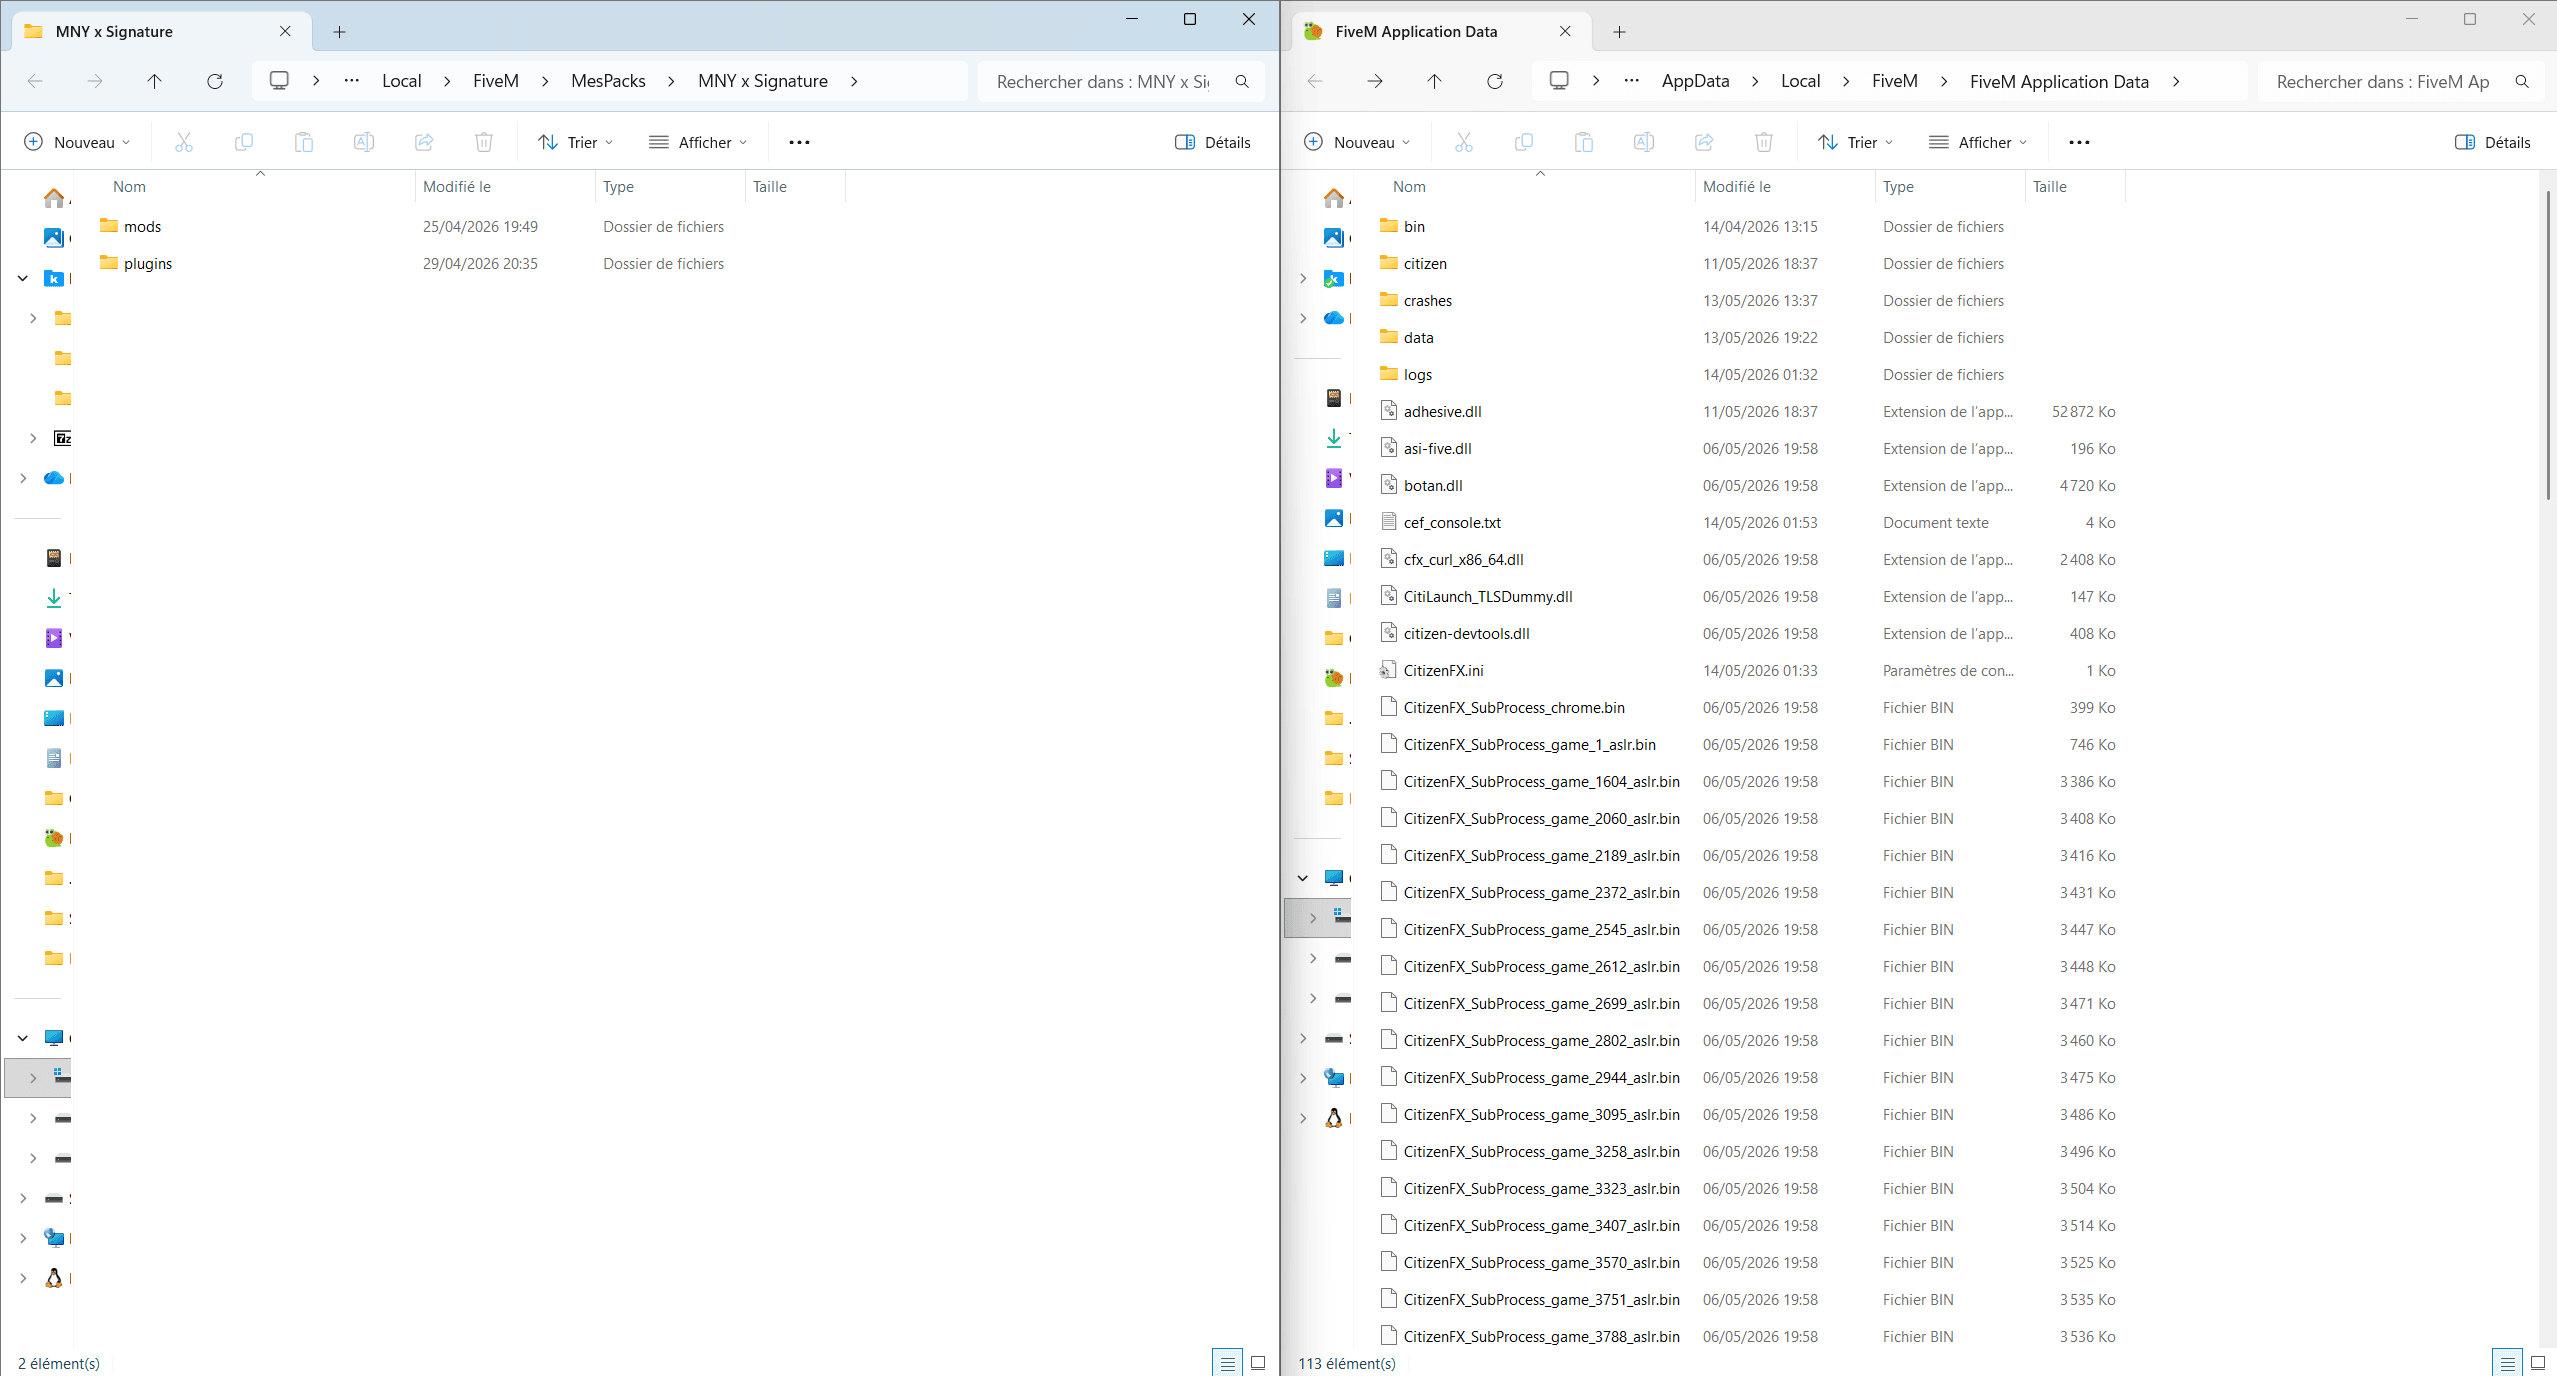
Task: Sort by Modifié le column in left window
Action: pos(505,186)
